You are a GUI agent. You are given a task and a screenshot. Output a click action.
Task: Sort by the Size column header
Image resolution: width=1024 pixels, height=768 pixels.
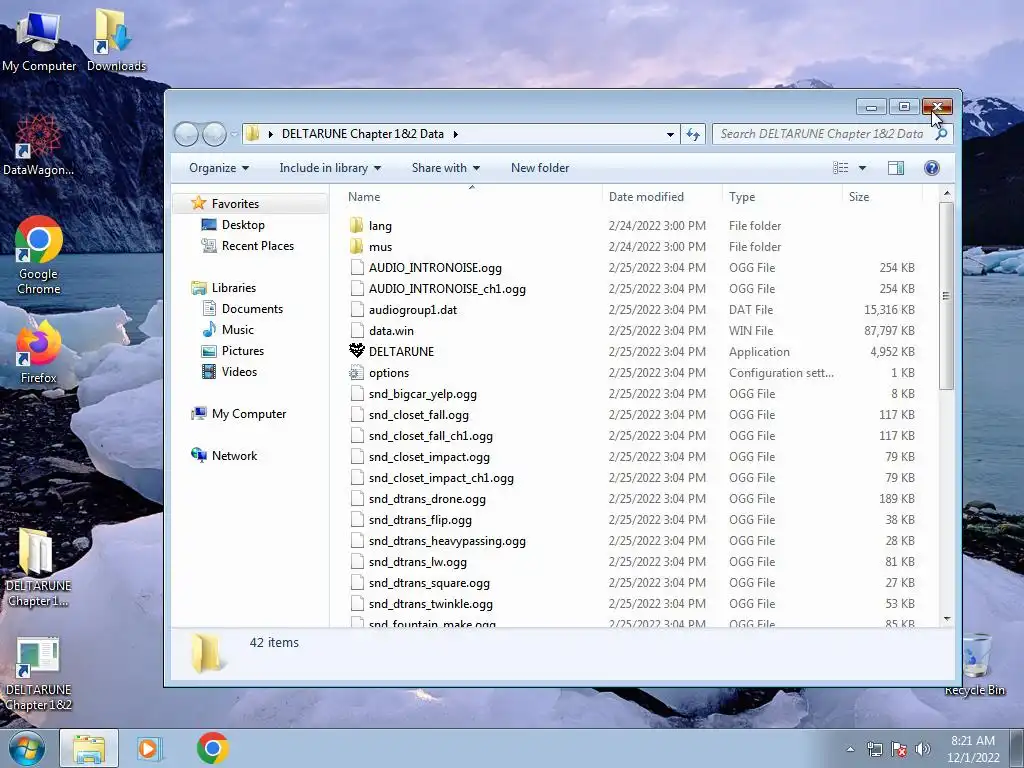tap(882, 197)
